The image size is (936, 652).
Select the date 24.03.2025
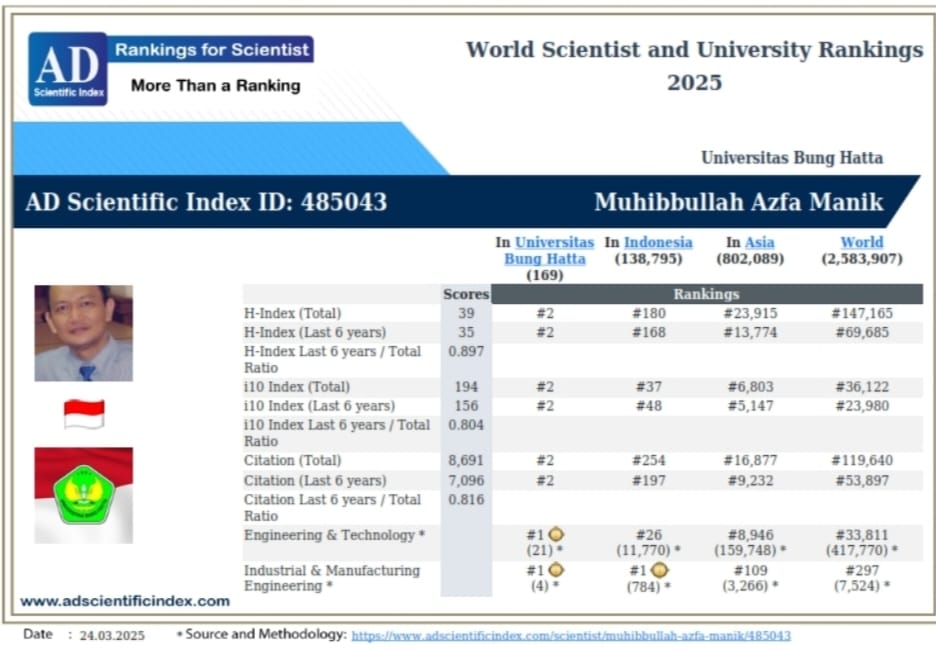(112, 635)
